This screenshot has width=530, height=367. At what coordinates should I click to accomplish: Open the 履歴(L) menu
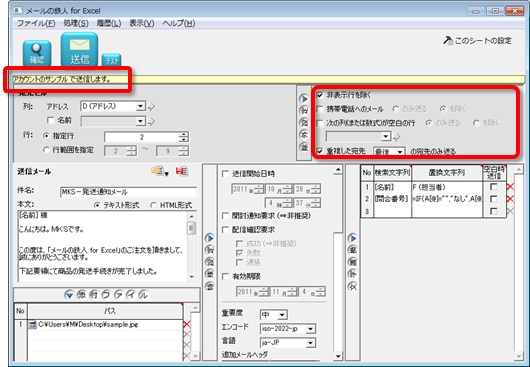tap(109, 23)
